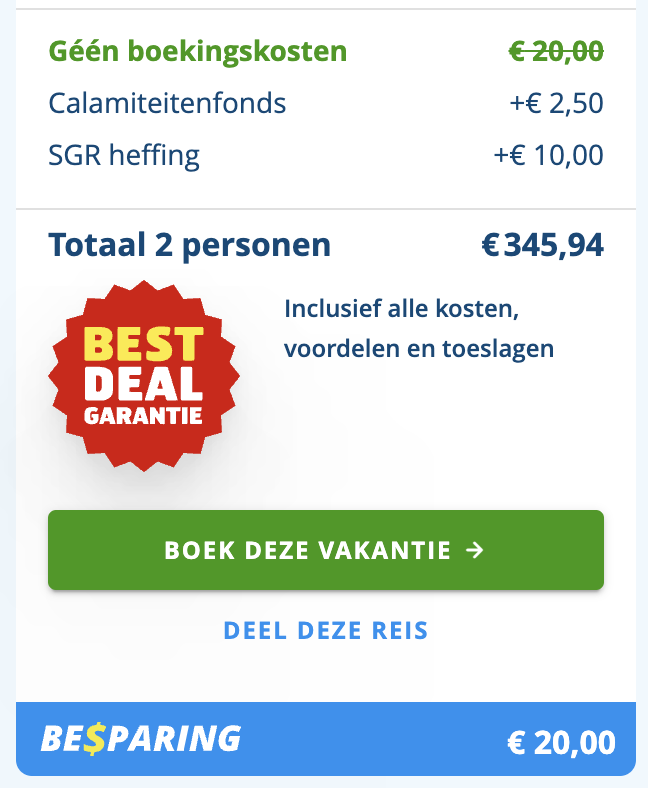
Task: Click the green BOEK DEZE VAKANTIE button
Action: (326, 550)
